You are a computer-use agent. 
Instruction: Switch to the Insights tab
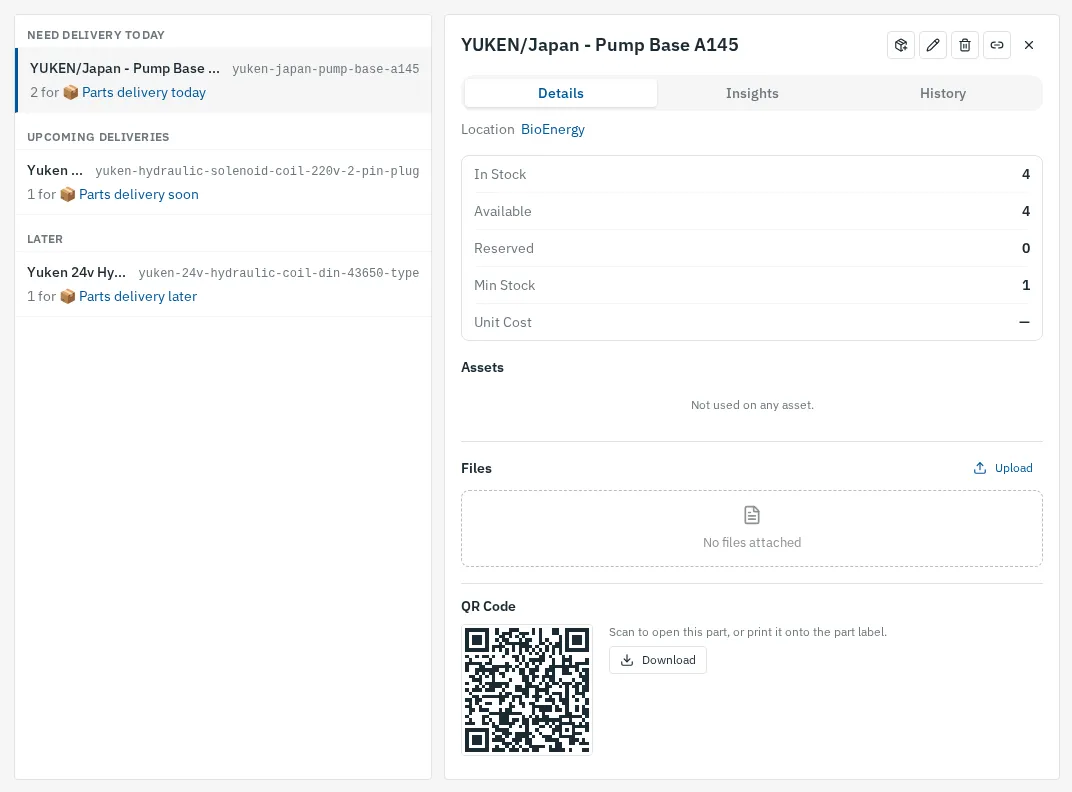[x=752, y=93]
